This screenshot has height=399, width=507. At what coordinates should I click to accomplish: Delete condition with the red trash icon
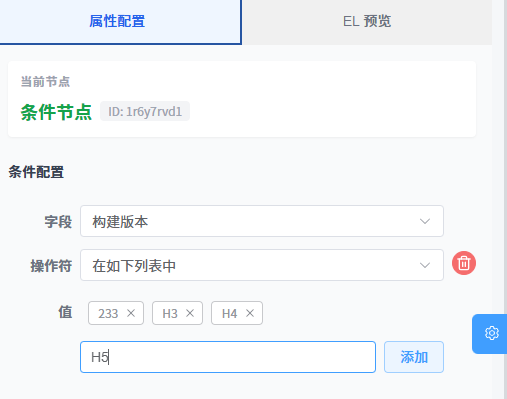click(464, 263)
